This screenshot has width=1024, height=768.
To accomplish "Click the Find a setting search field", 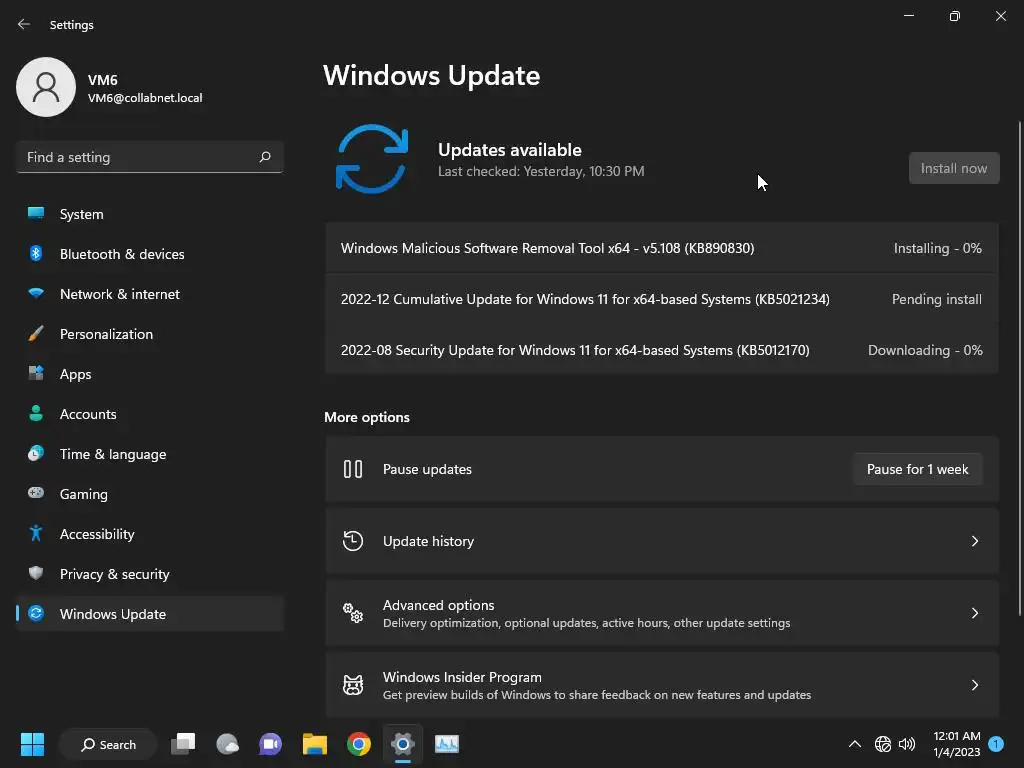I will point(150,157).
